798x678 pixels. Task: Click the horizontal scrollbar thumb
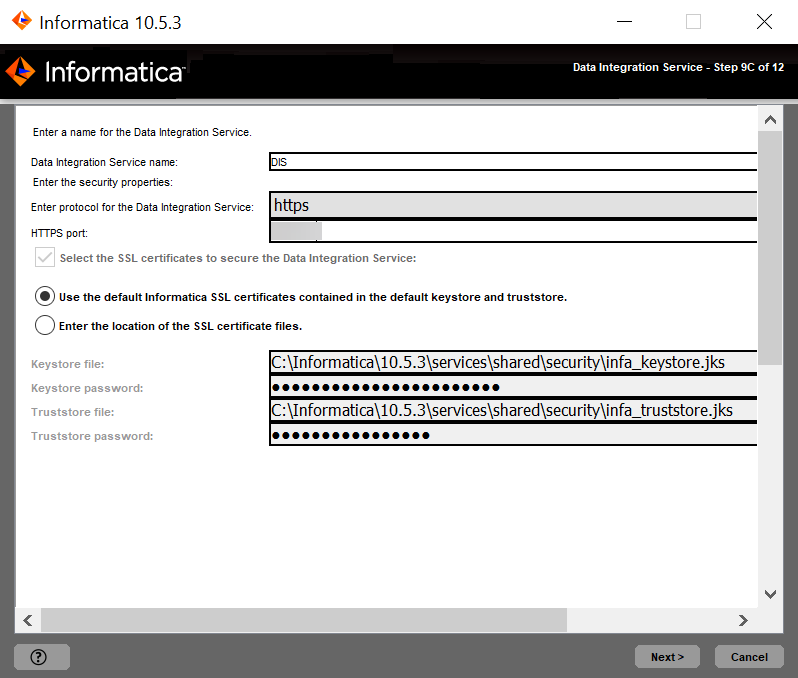coord(304,620)
